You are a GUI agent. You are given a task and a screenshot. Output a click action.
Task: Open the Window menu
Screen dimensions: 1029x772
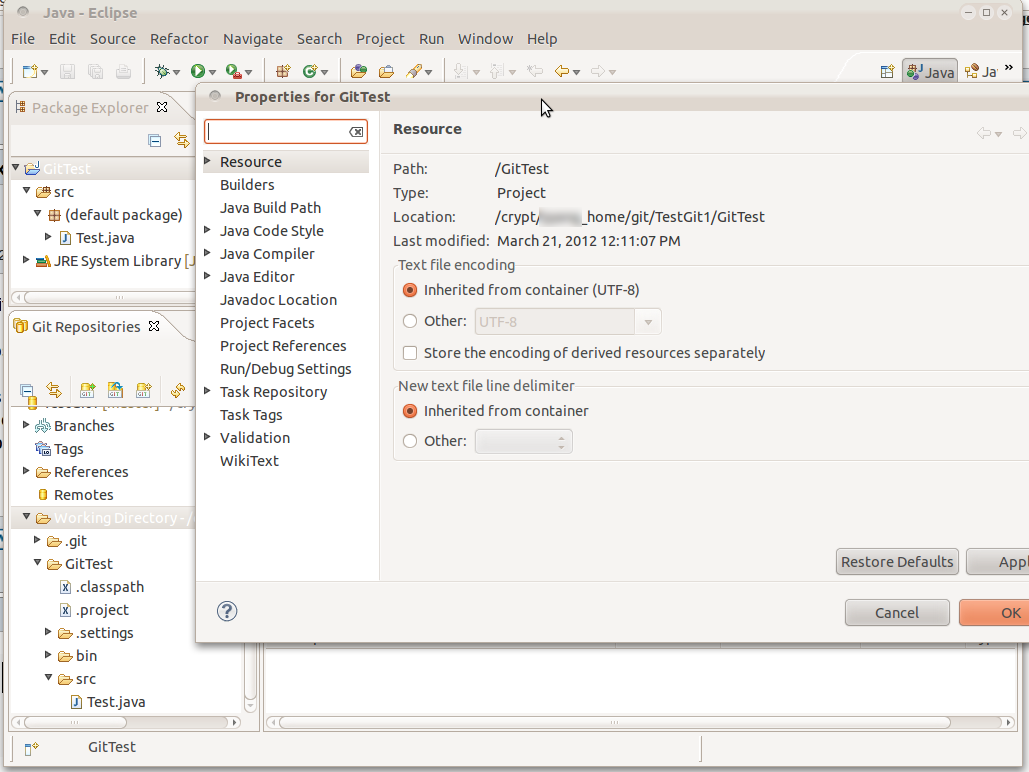tap(486, 39)
